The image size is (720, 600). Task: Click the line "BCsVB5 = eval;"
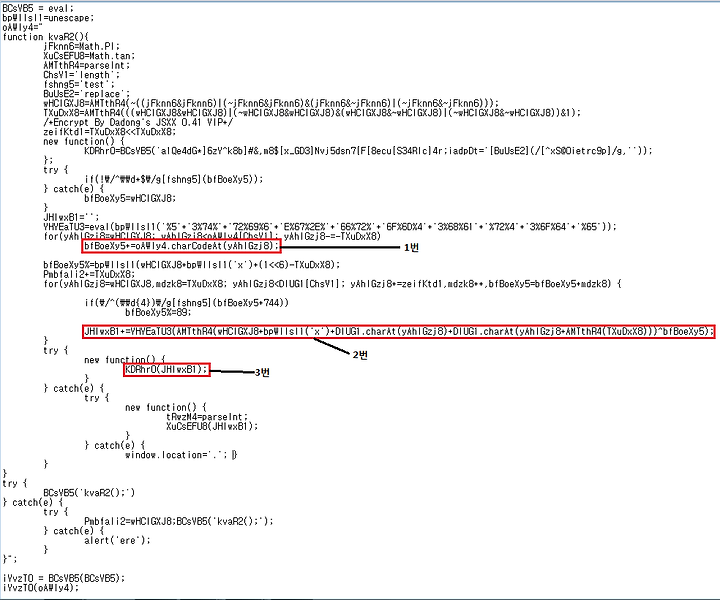(x=38, y=8)
